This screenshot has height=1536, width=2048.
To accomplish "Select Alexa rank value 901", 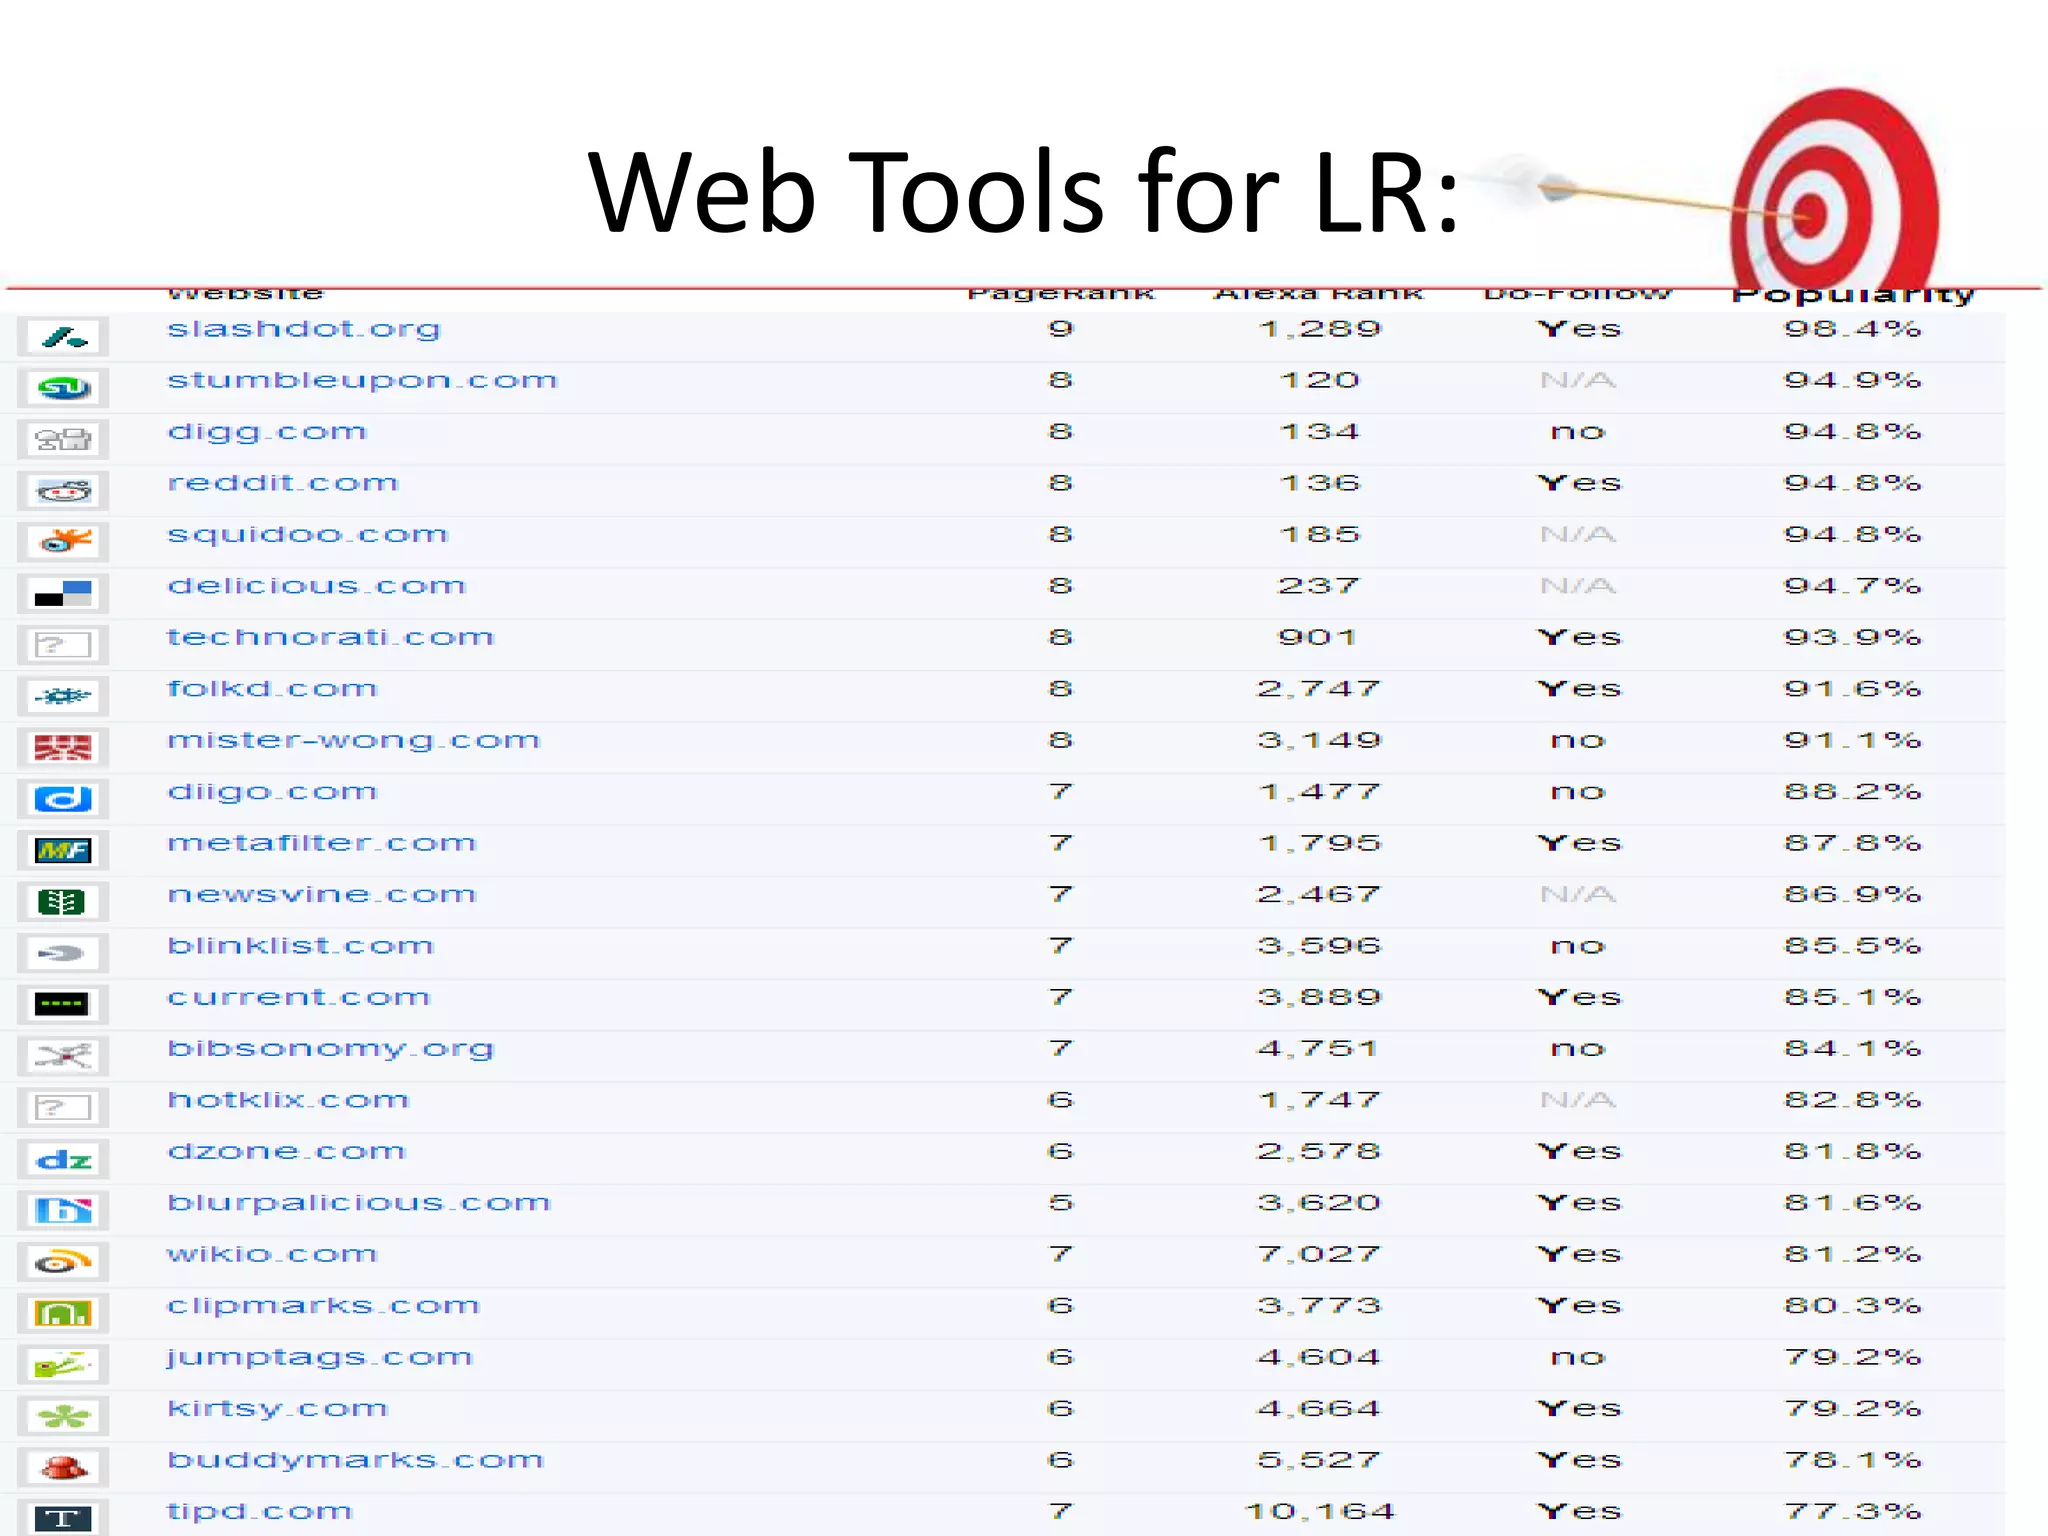I will point(1318,637).
